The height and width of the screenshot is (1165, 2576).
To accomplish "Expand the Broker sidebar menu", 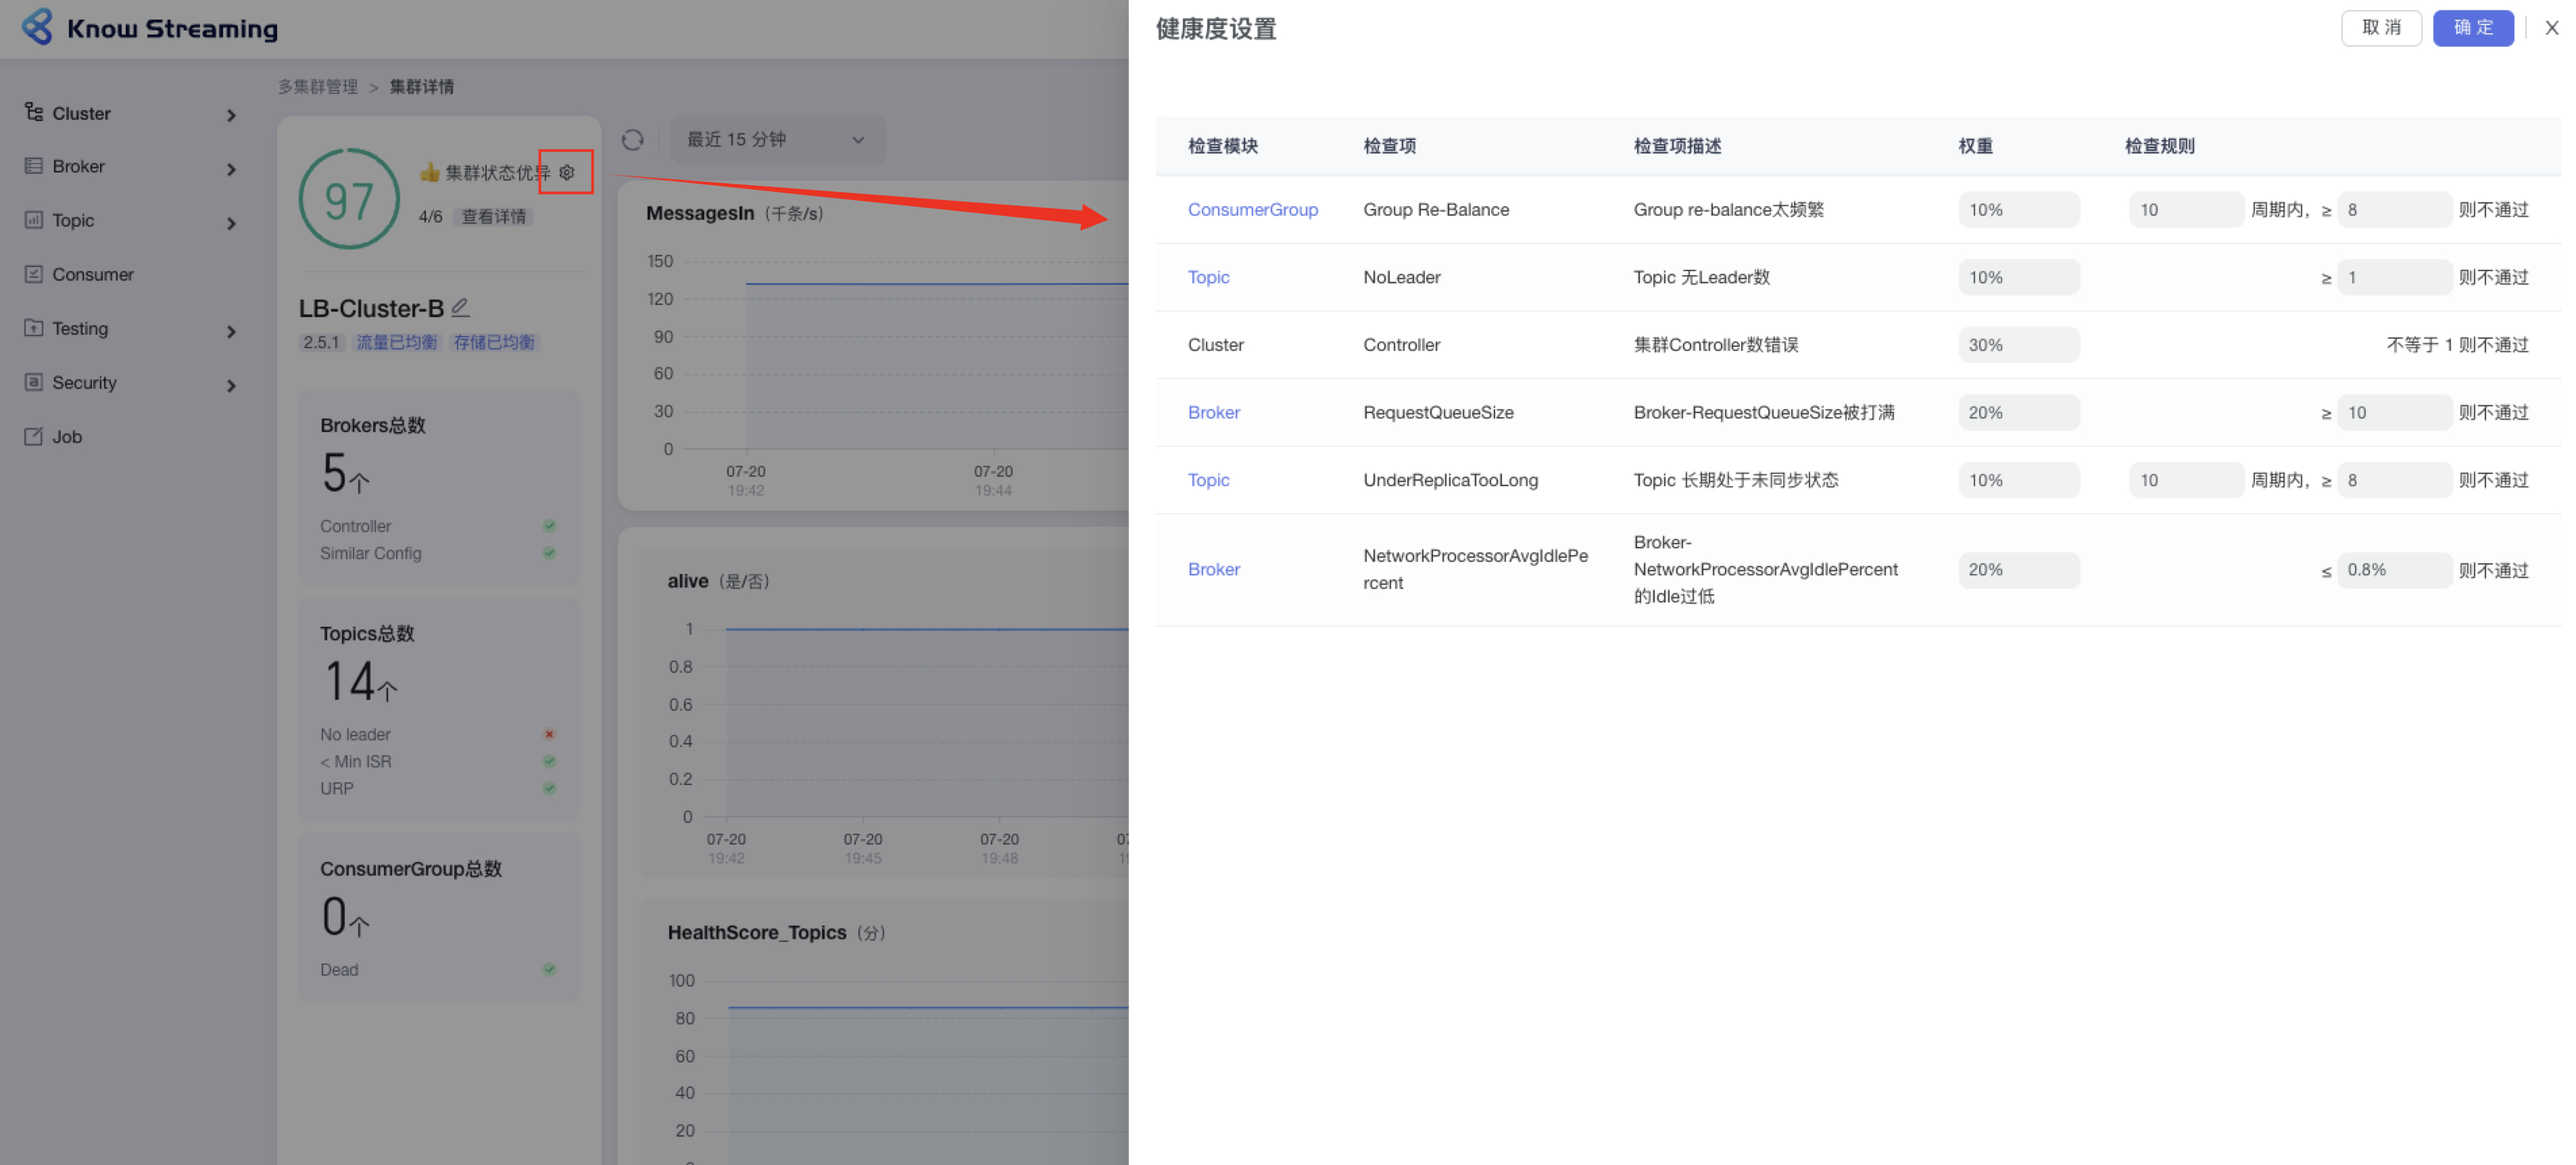I will click(231, 169).
